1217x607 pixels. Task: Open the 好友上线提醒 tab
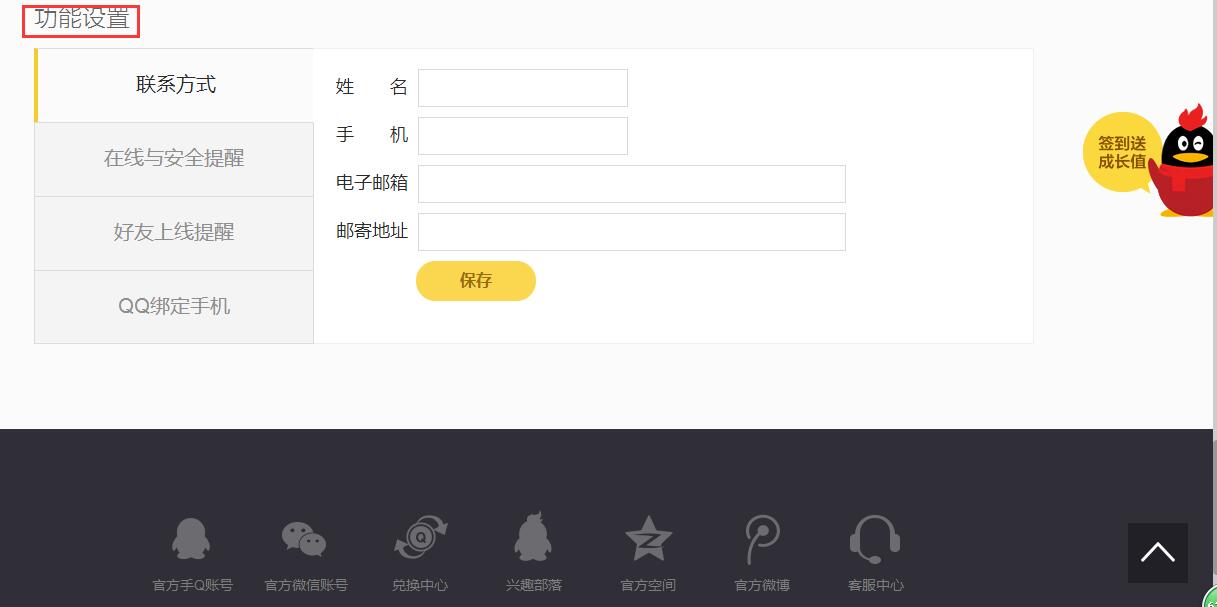coord(174,233)
